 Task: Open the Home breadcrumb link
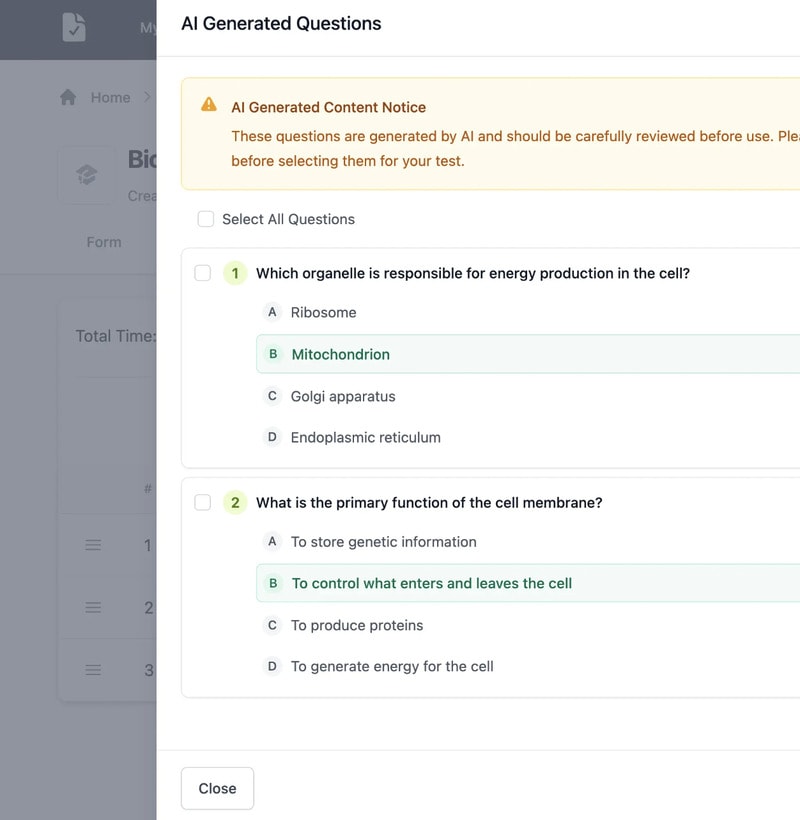coord(110,97)
